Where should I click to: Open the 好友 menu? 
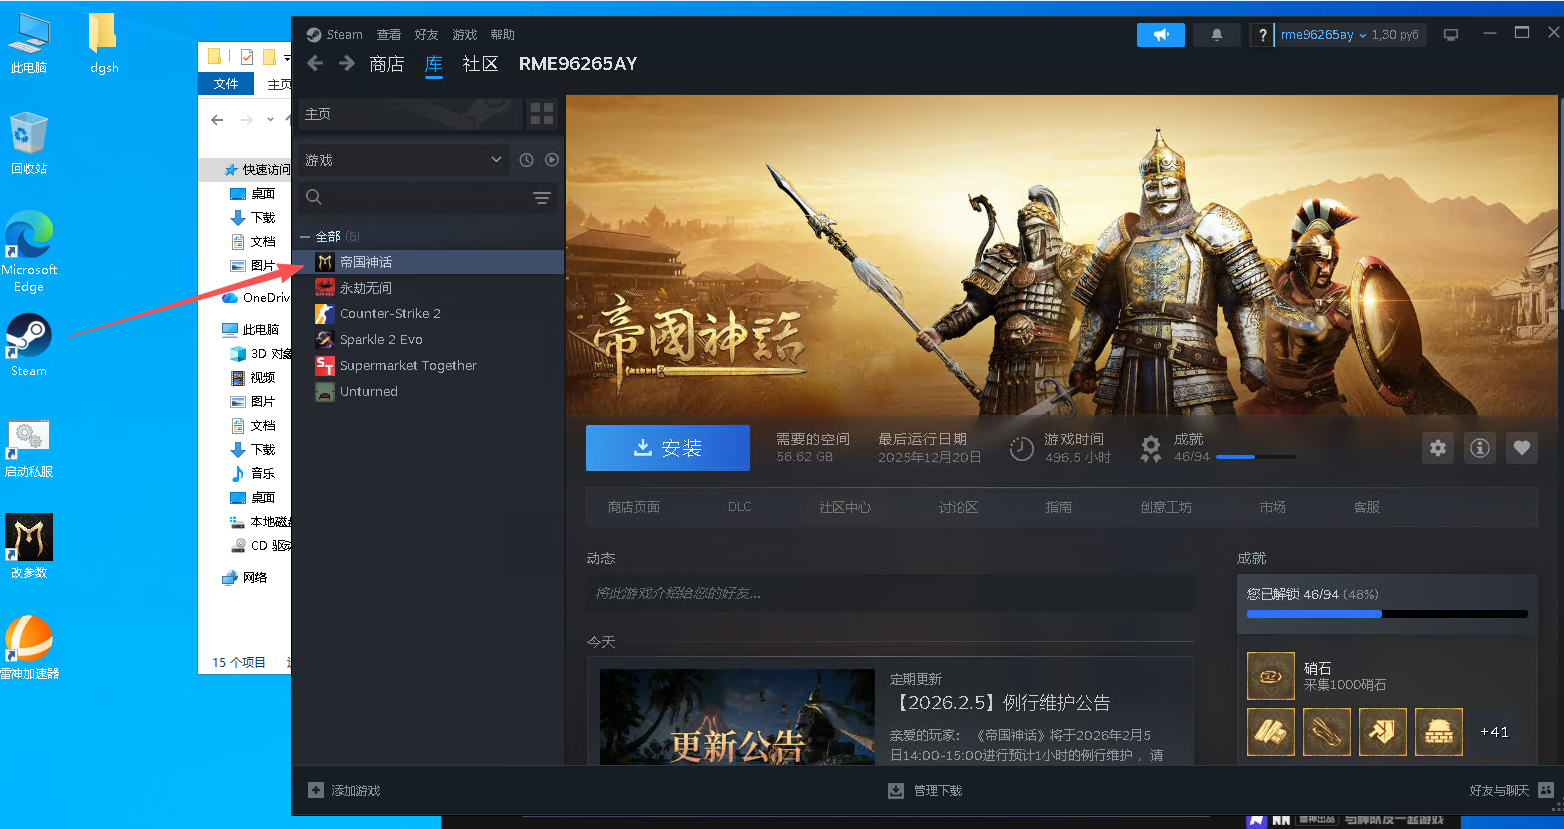(x=426, y=35)
